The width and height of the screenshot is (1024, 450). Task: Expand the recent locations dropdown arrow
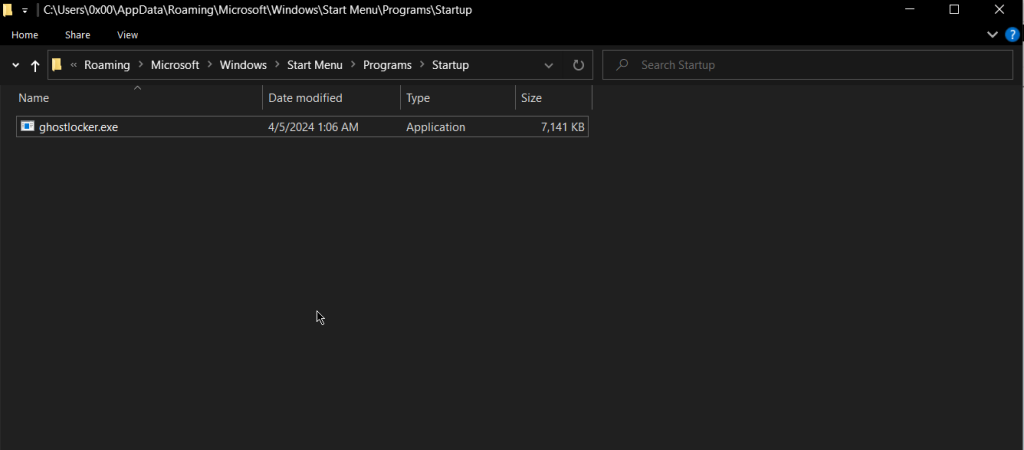coord(16,65)
